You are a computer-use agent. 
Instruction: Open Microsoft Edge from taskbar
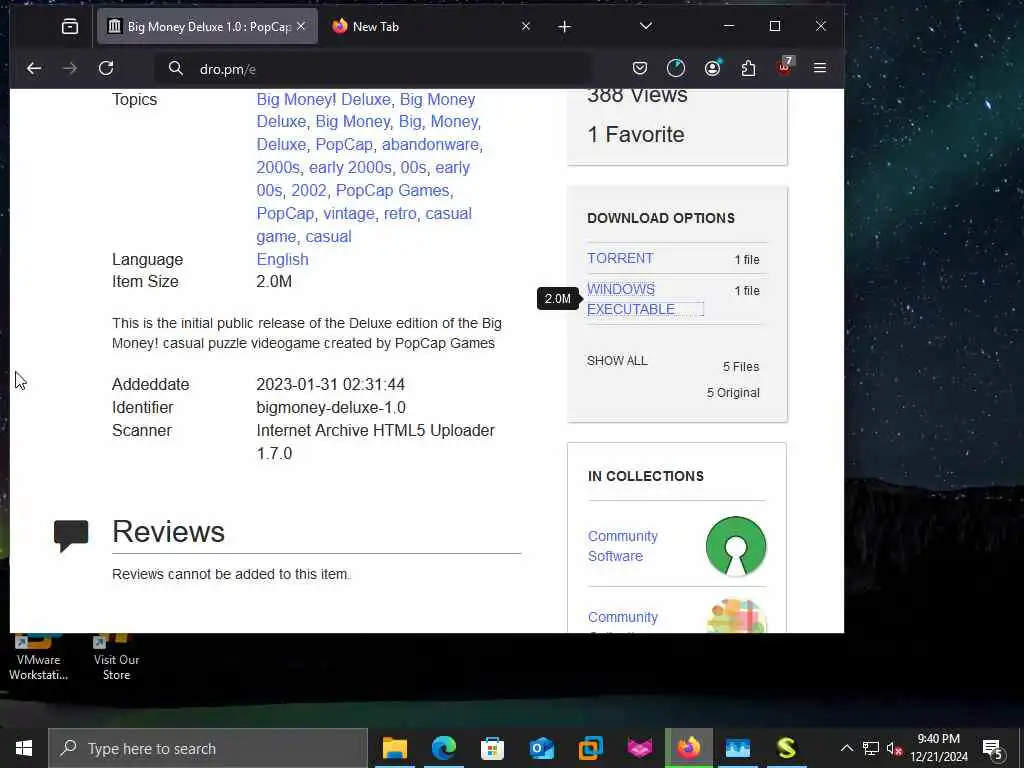pyautogui.click(x=443, y=748)
